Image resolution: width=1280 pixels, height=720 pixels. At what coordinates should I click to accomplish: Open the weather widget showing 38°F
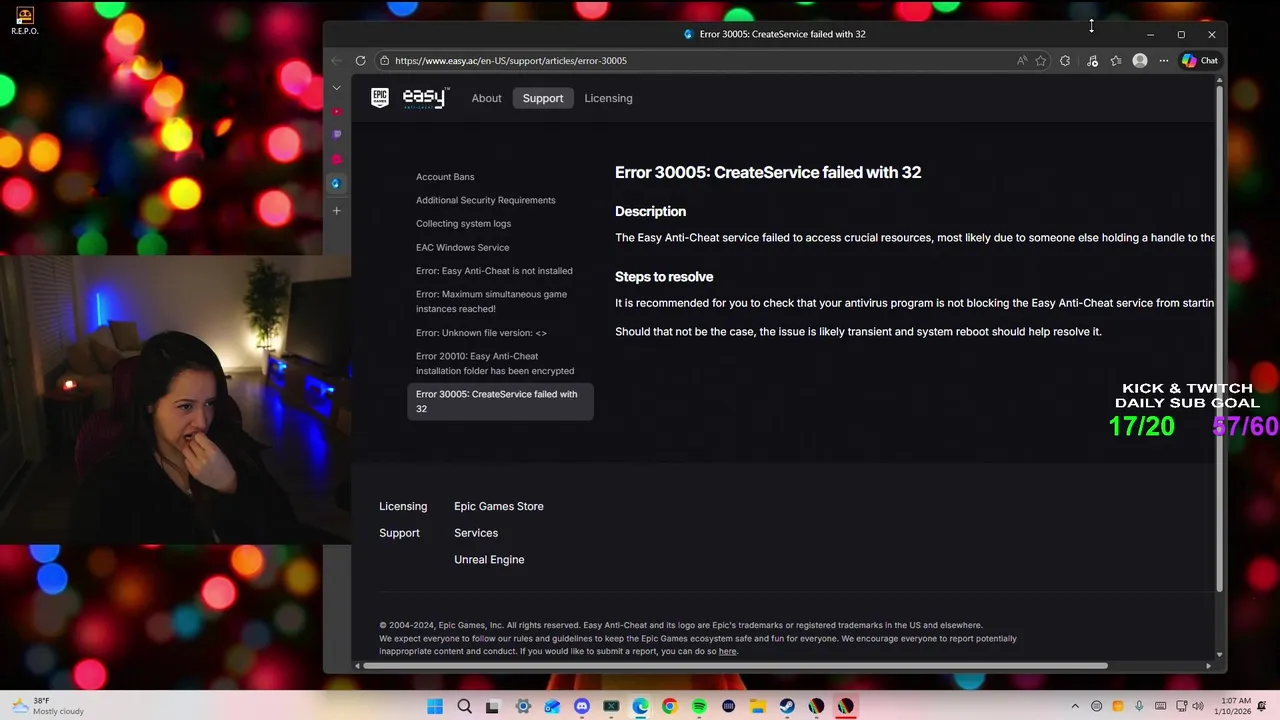[46, 706]
